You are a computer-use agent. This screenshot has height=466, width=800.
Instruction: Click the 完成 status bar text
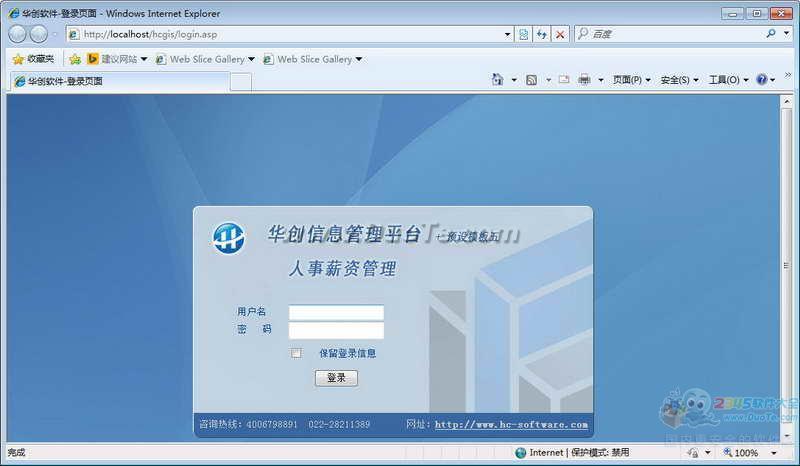point(16,453)
